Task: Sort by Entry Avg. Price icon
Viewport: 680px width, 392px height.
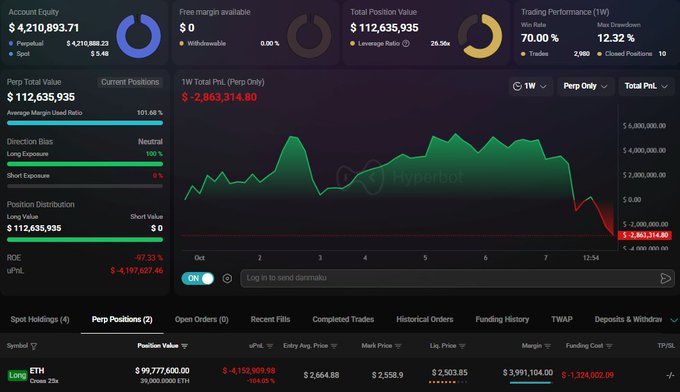Action: 334,346
